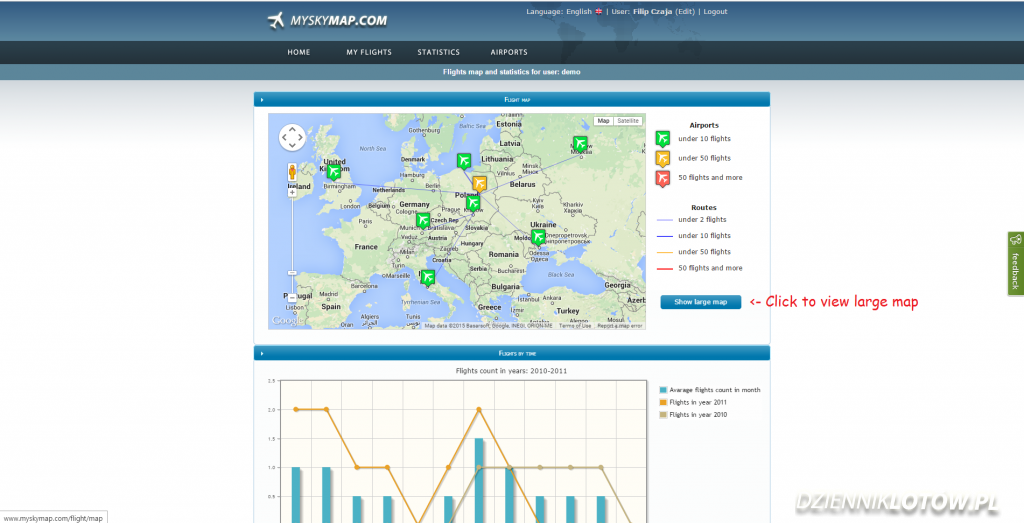Viewport: 1024px width, 523px height.
Task: Click the Show large map button
Action: click(x=700, y=302)
